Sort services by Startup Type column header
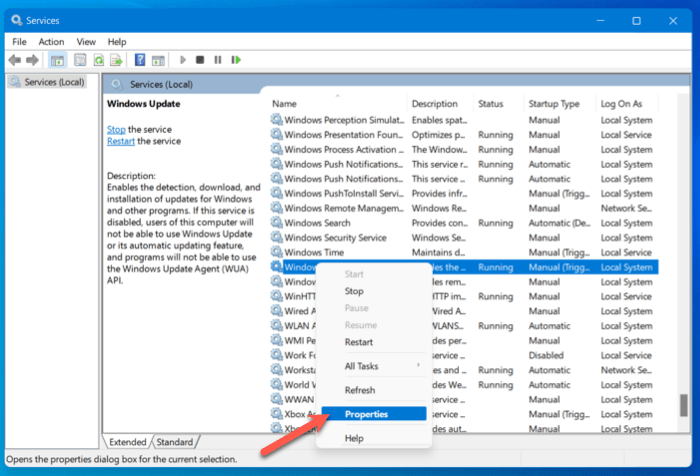700x476 pixels. [554, 104]
